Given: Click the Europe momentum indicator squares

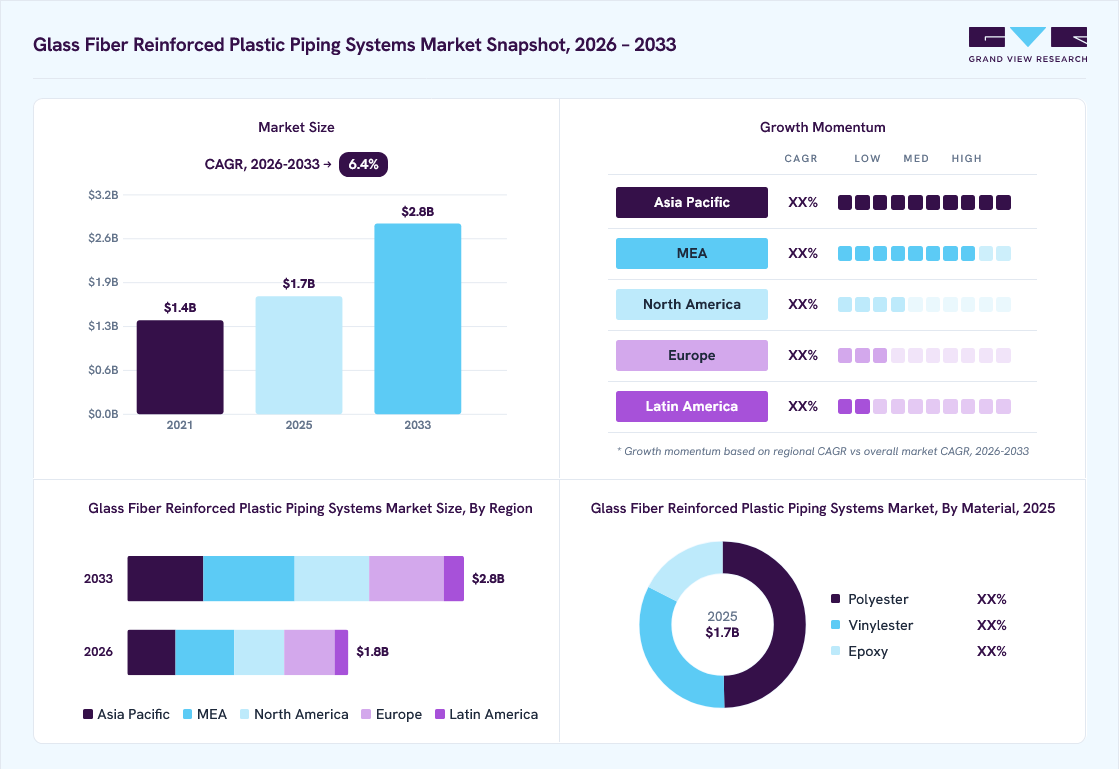Looking at the screenshot, I should (924, 356).
